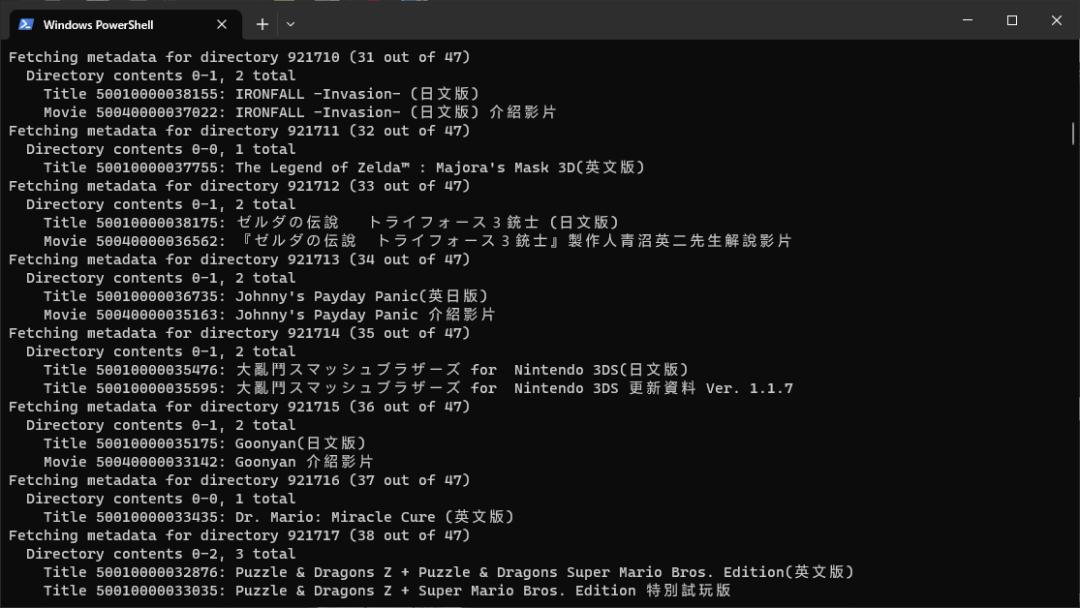Click line 'Fetching metadata for directory 921717'
Screen dimensions: 1080x608
(239, 536)
